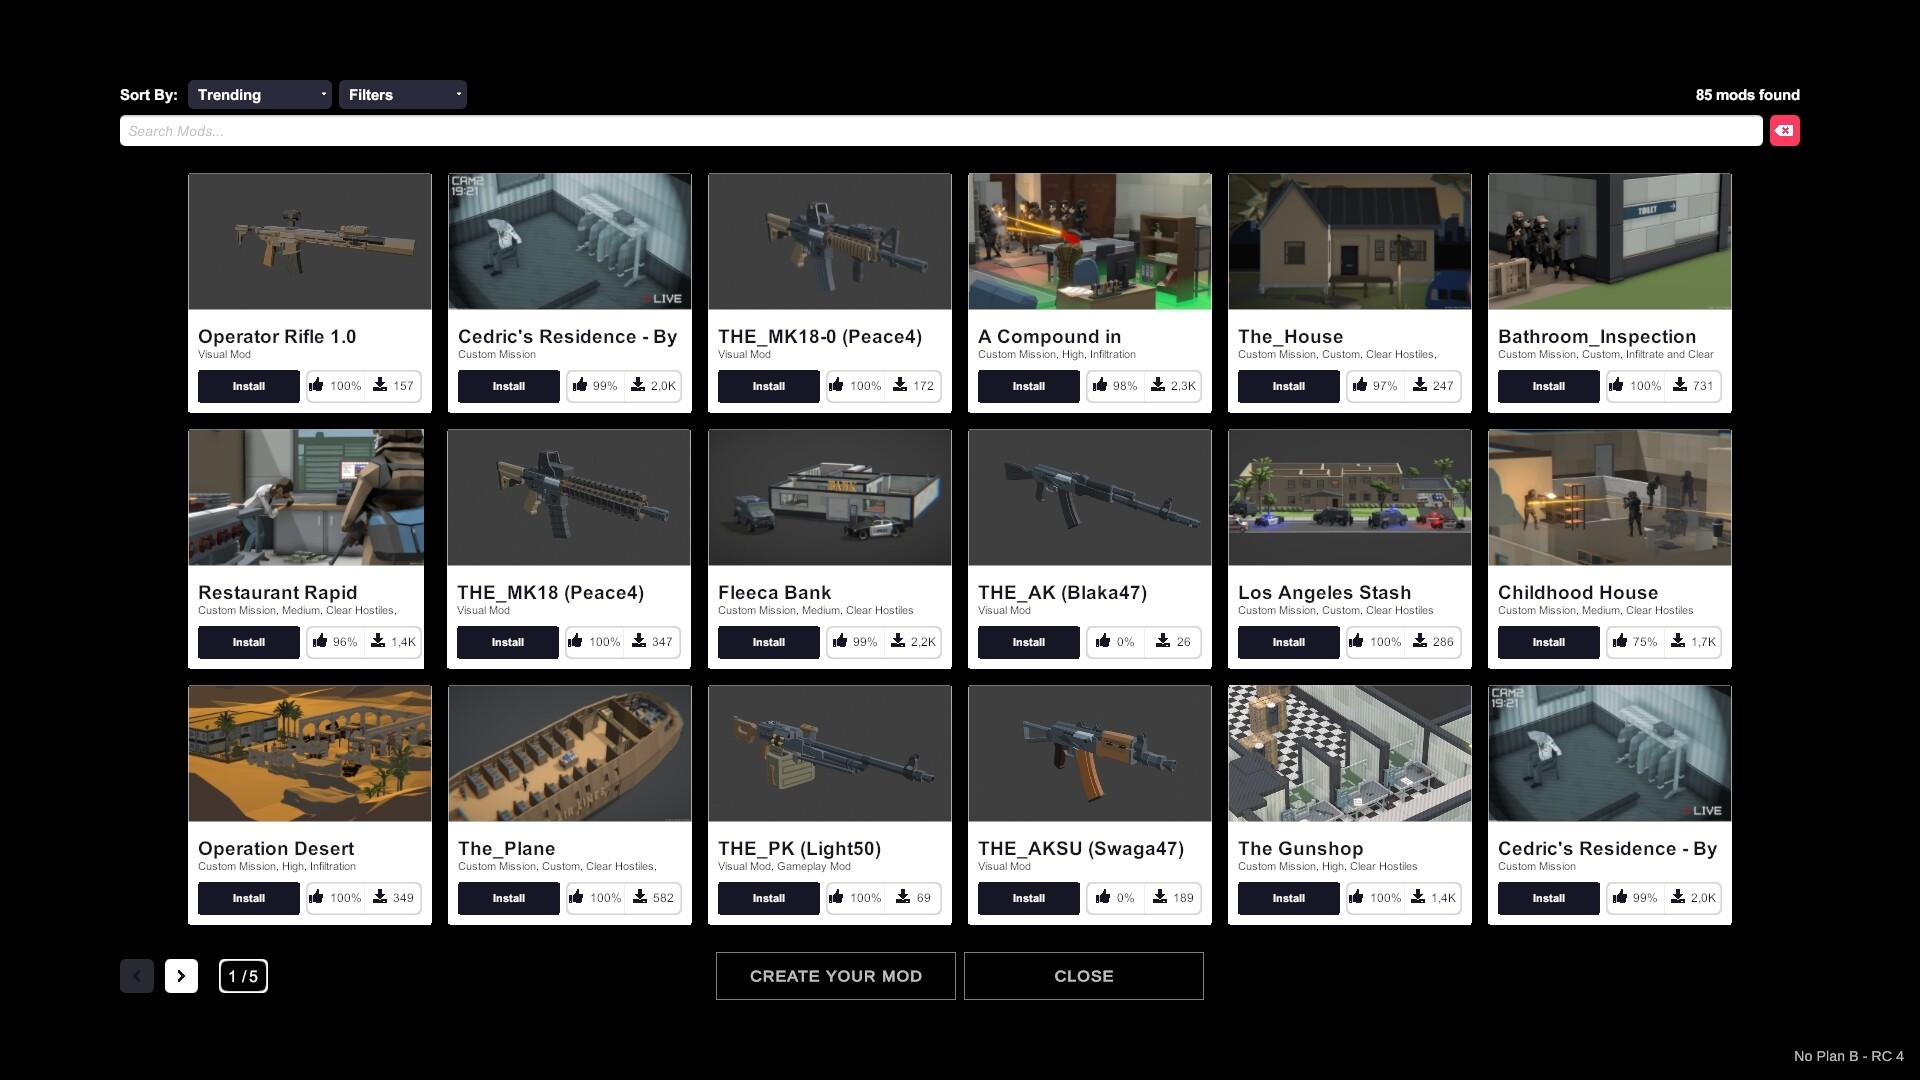Image resolution: width=1920 pixels, height=1080 pixels.
Task: Click the 1/5 page indicator
Action: tap(243, 975)
